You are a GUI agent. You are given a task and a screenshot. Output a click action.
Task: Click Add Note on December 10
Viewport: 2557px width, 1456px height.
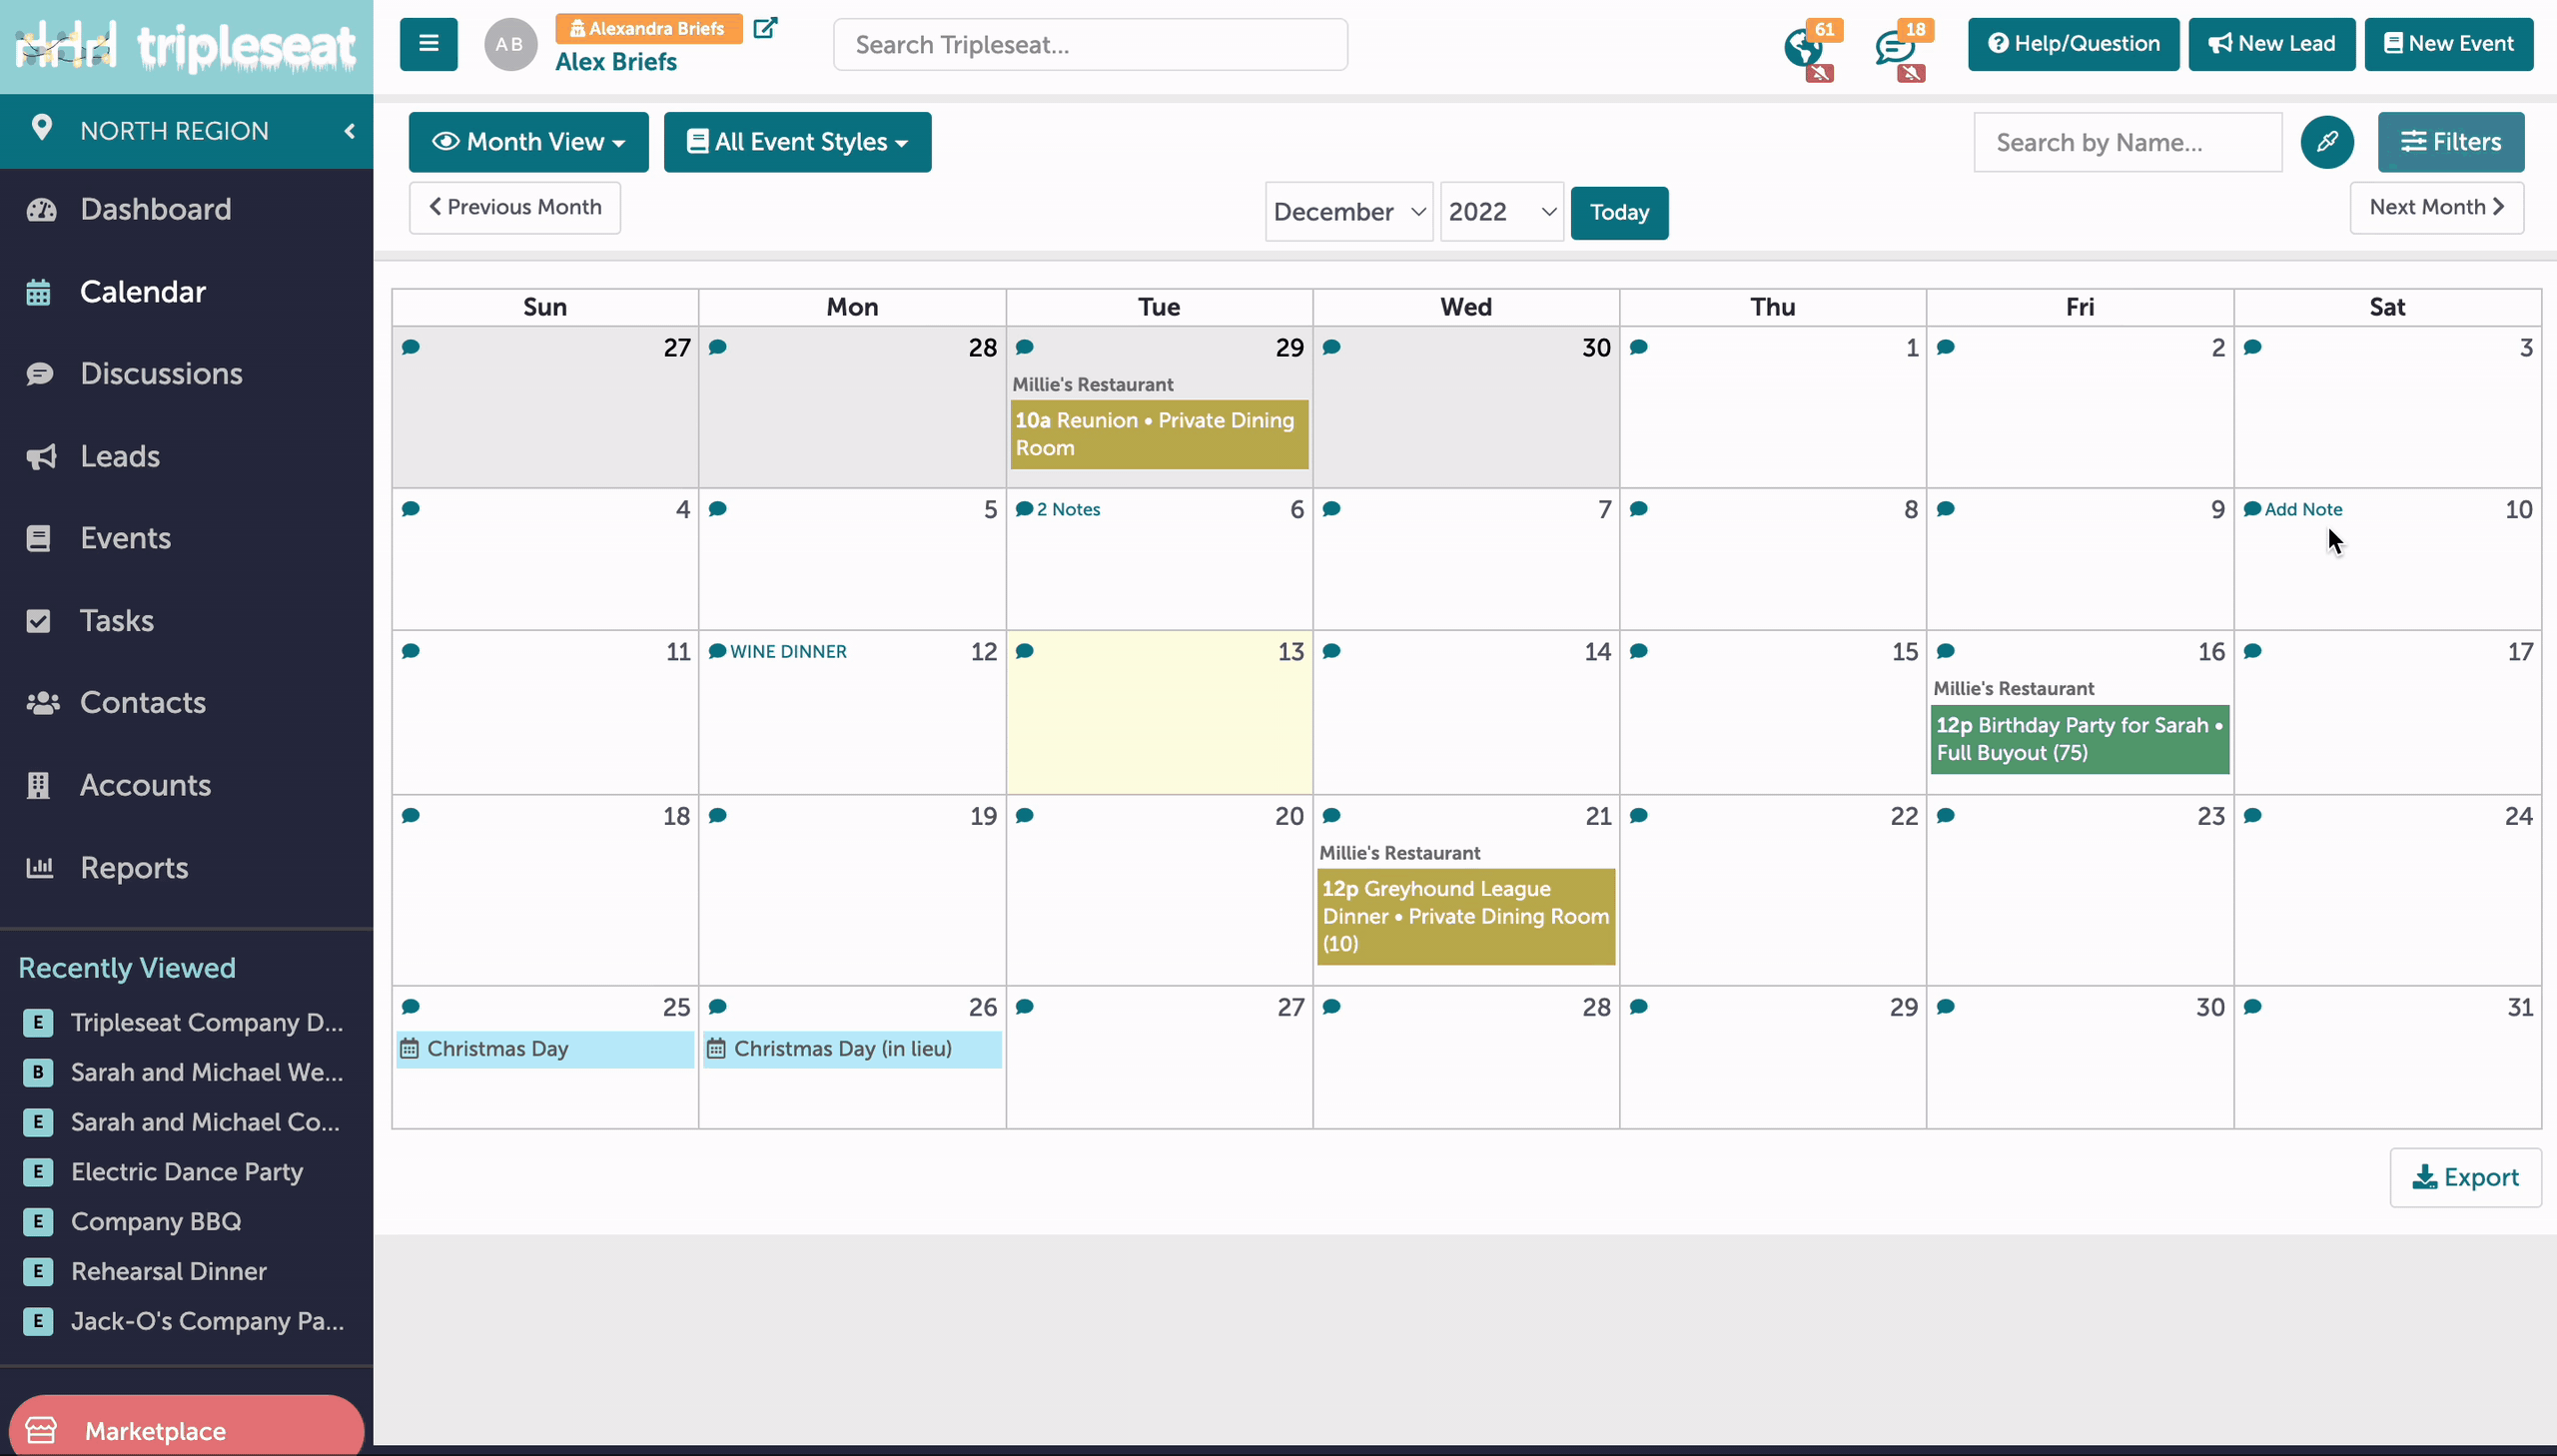[x=2302, y=509]
